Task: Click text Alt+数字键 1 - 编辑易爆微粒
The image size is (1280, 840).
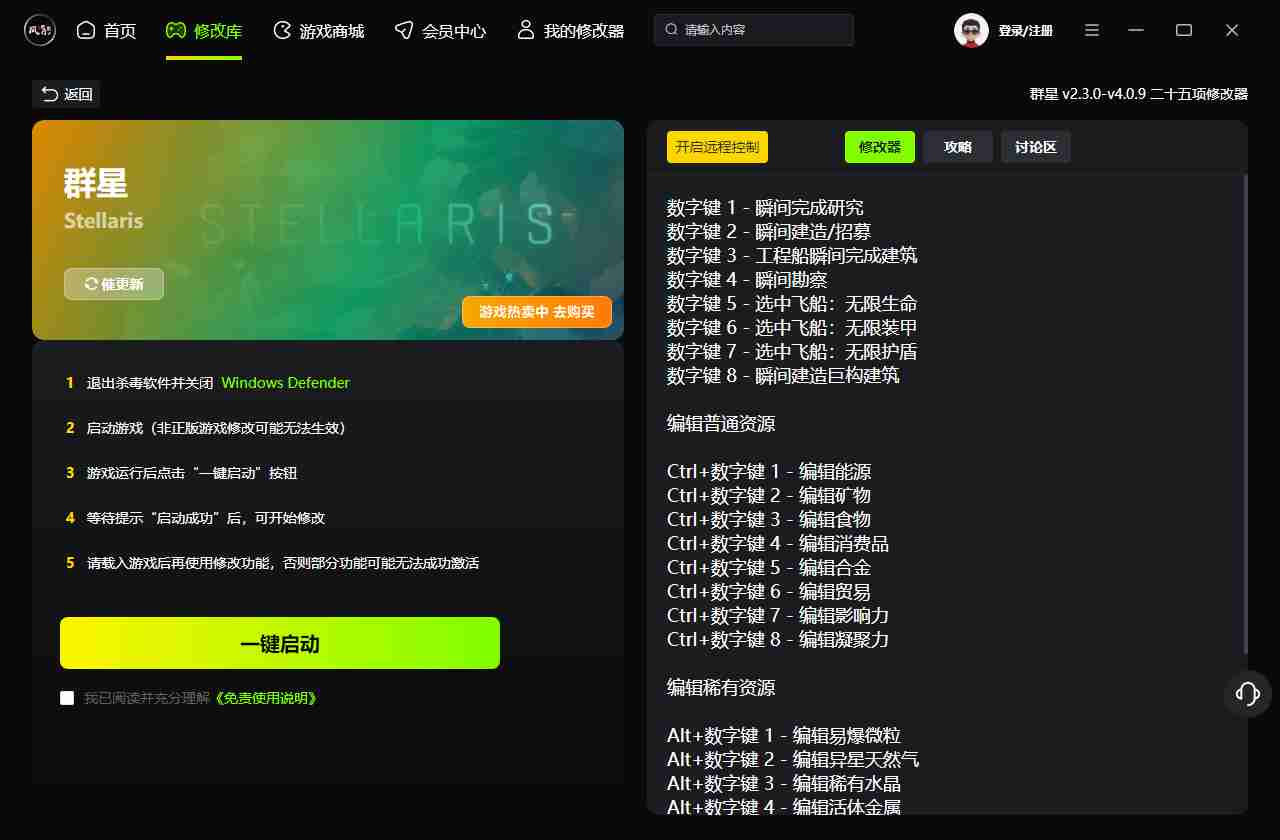Action: (x=784, y=736)
